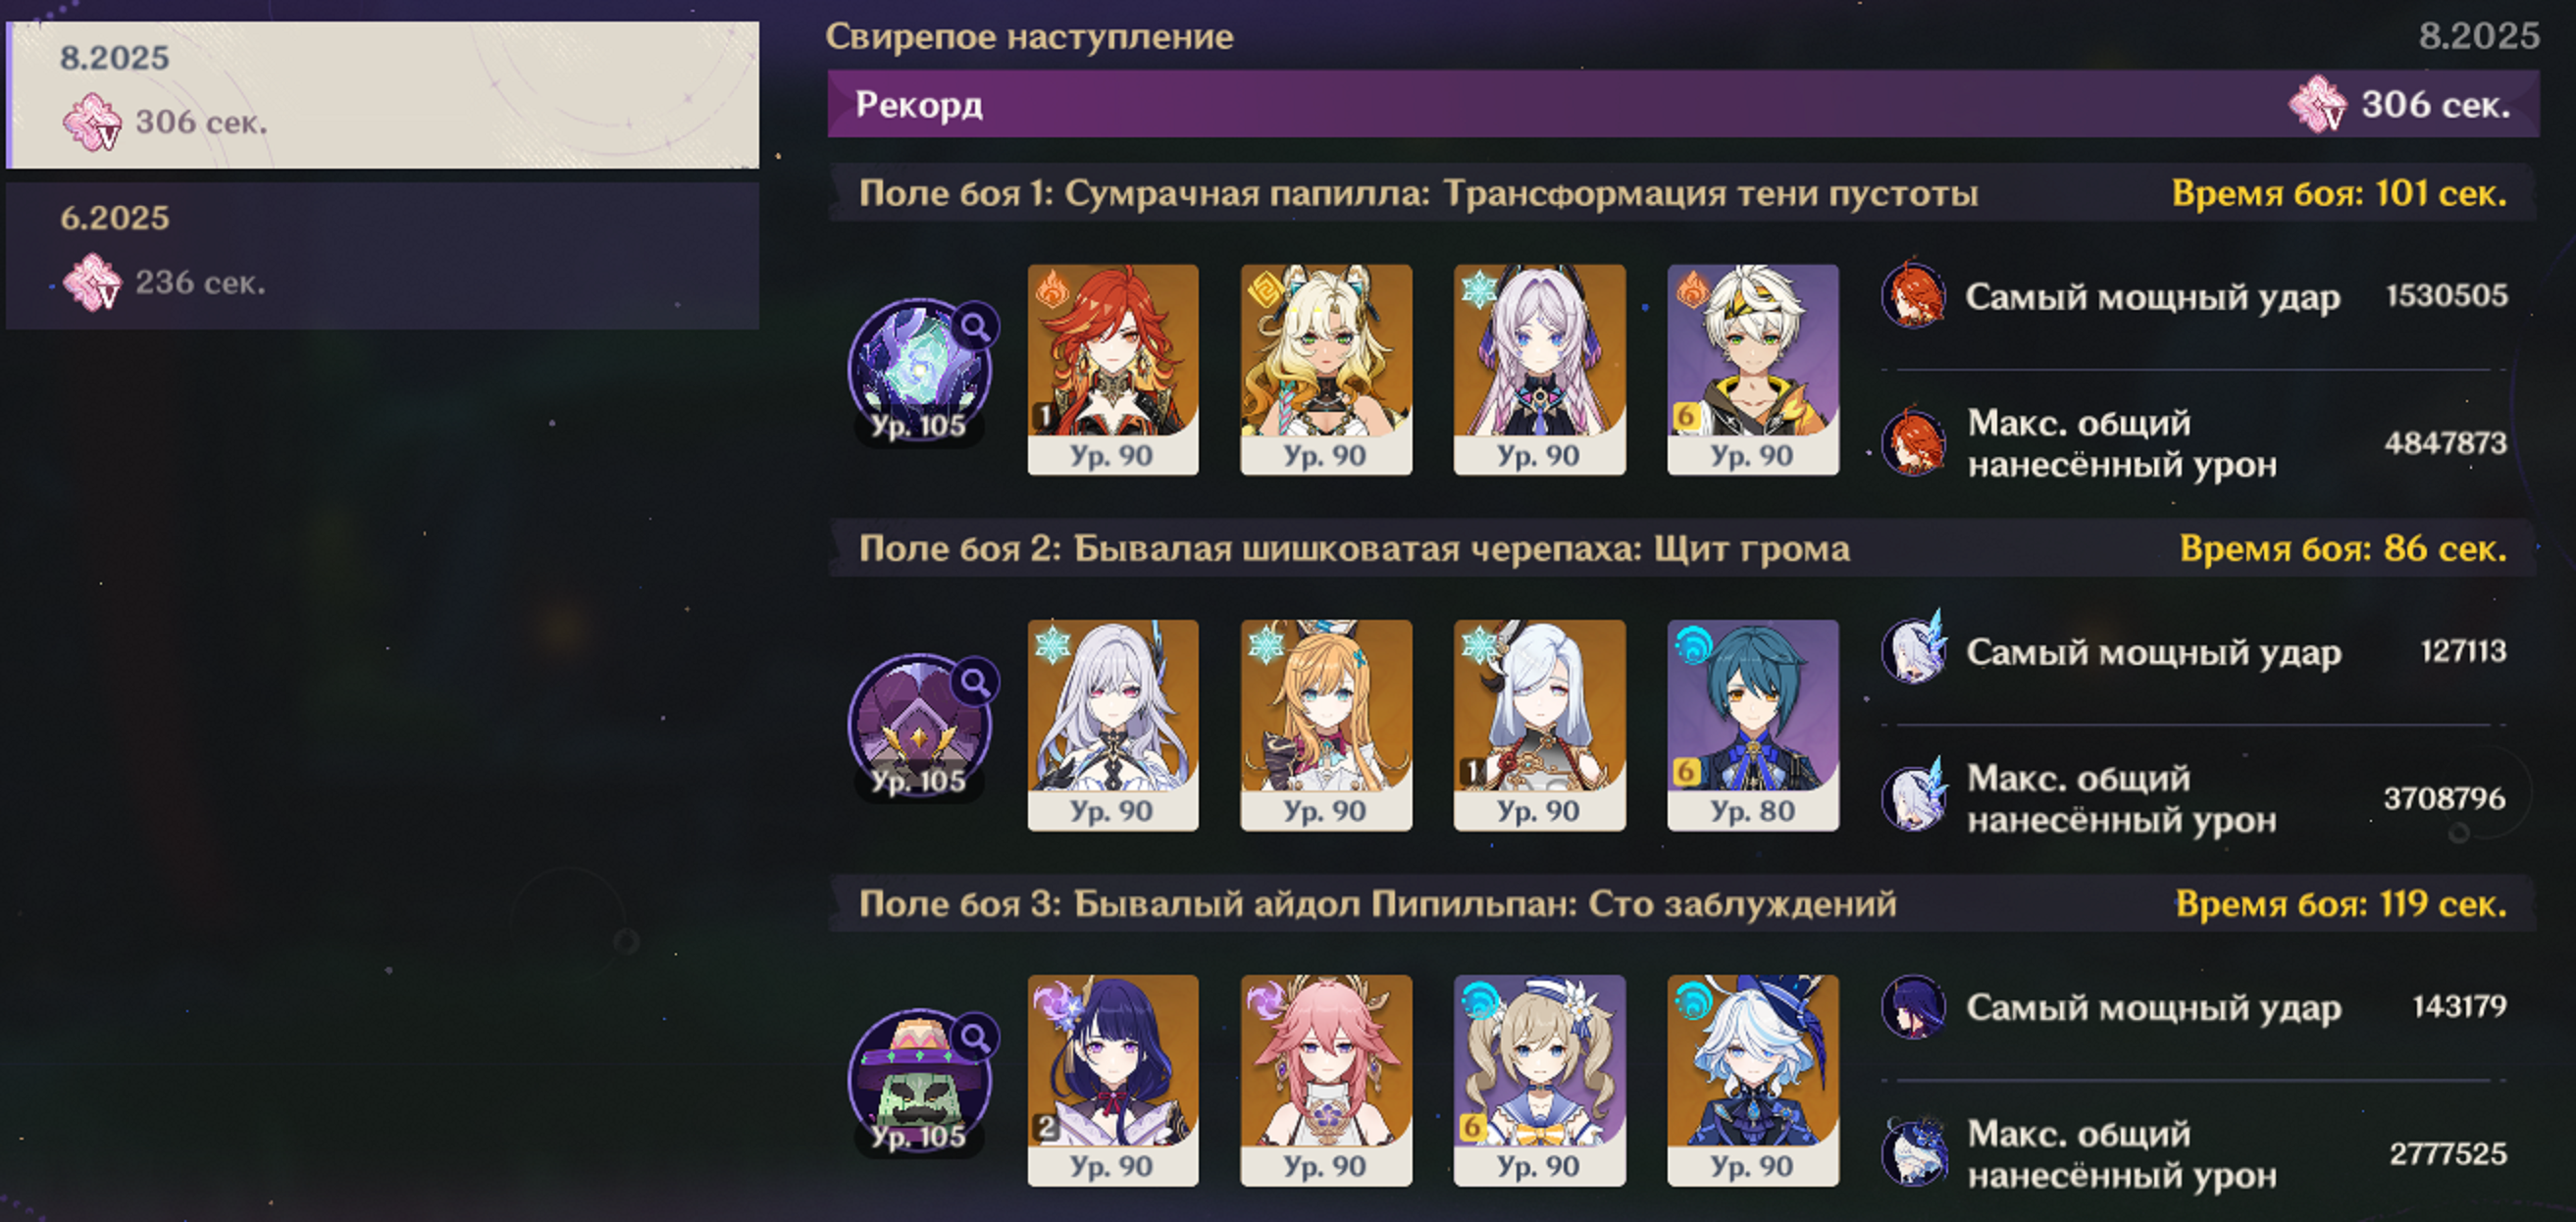
Task: Click the small avatar next to damage value 1530505
Action: tap(1913, 294)
